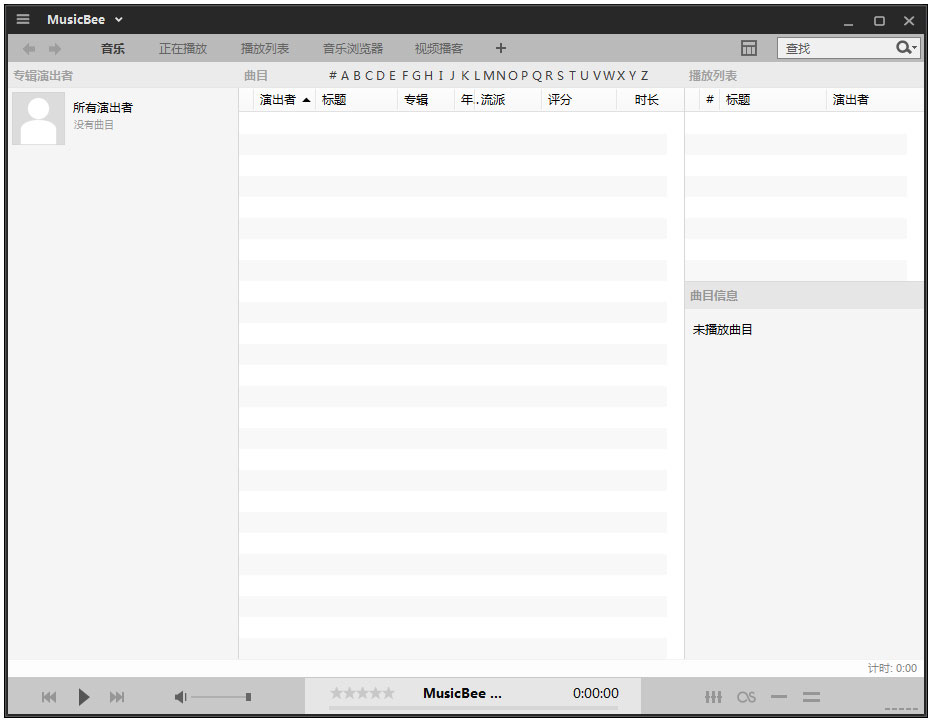Open the panel layout icon beside the search box
This screenshot has width=931, height=721.
click(749, 47)
